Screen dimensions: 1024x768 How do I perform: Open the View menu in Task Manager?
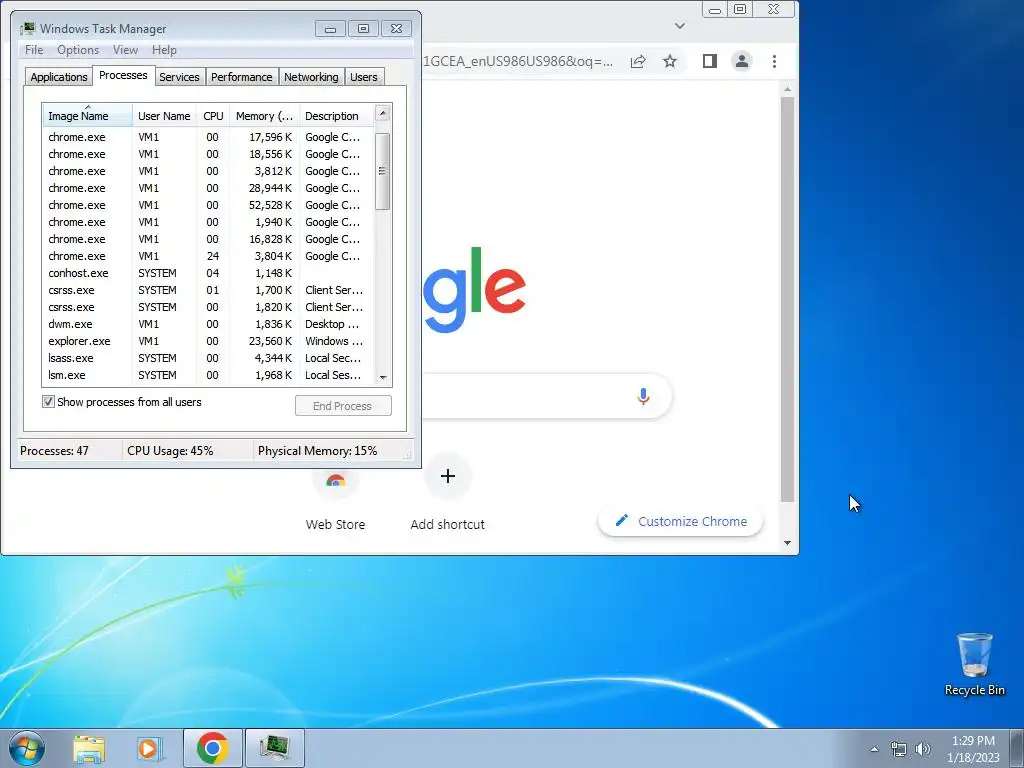coord(125,50)
